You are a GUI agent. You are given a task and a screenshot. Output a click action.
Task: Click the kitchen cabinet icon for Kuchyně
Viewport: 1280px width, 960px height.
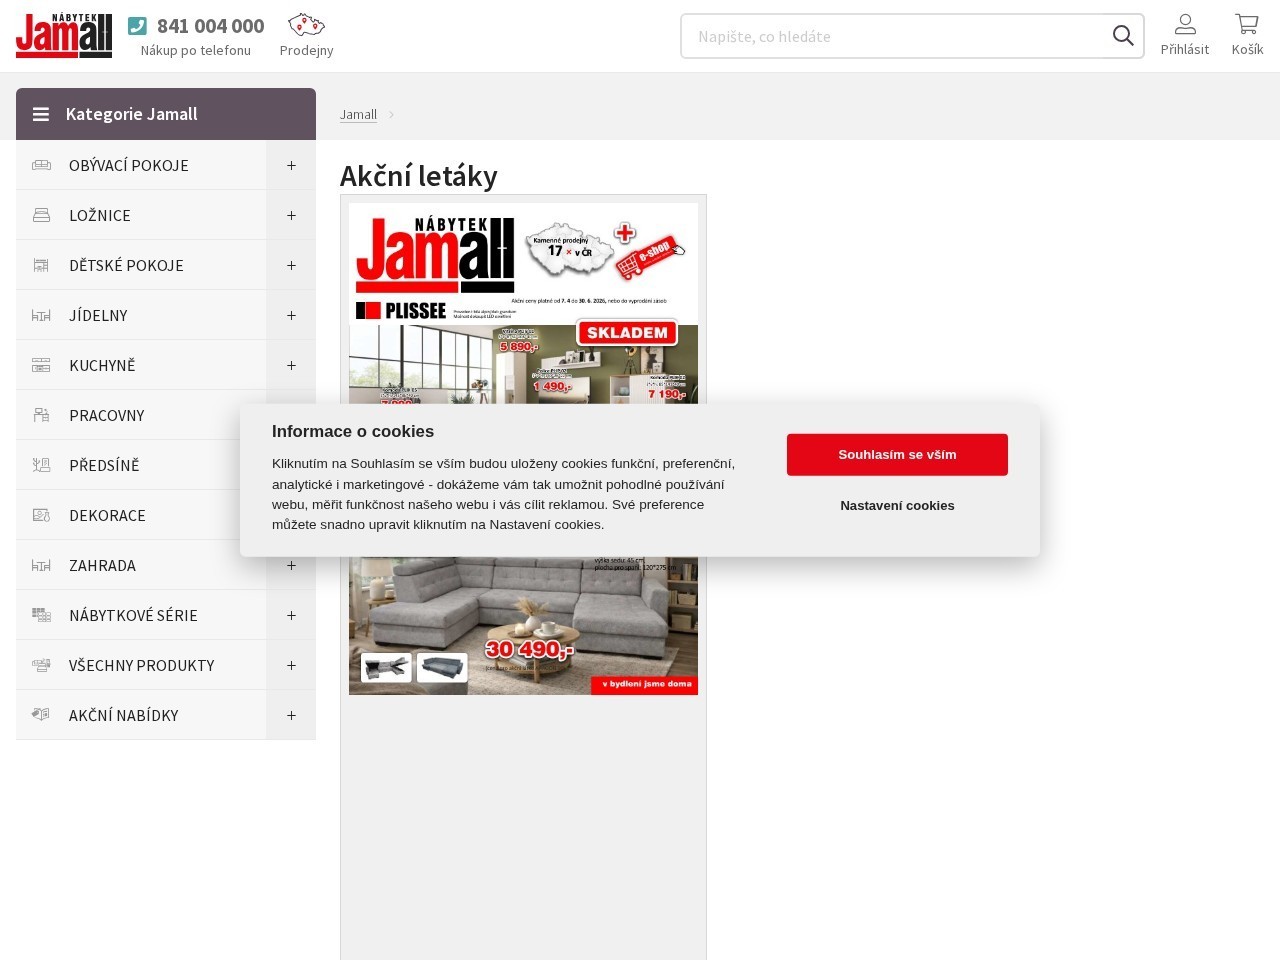(41, 365)
